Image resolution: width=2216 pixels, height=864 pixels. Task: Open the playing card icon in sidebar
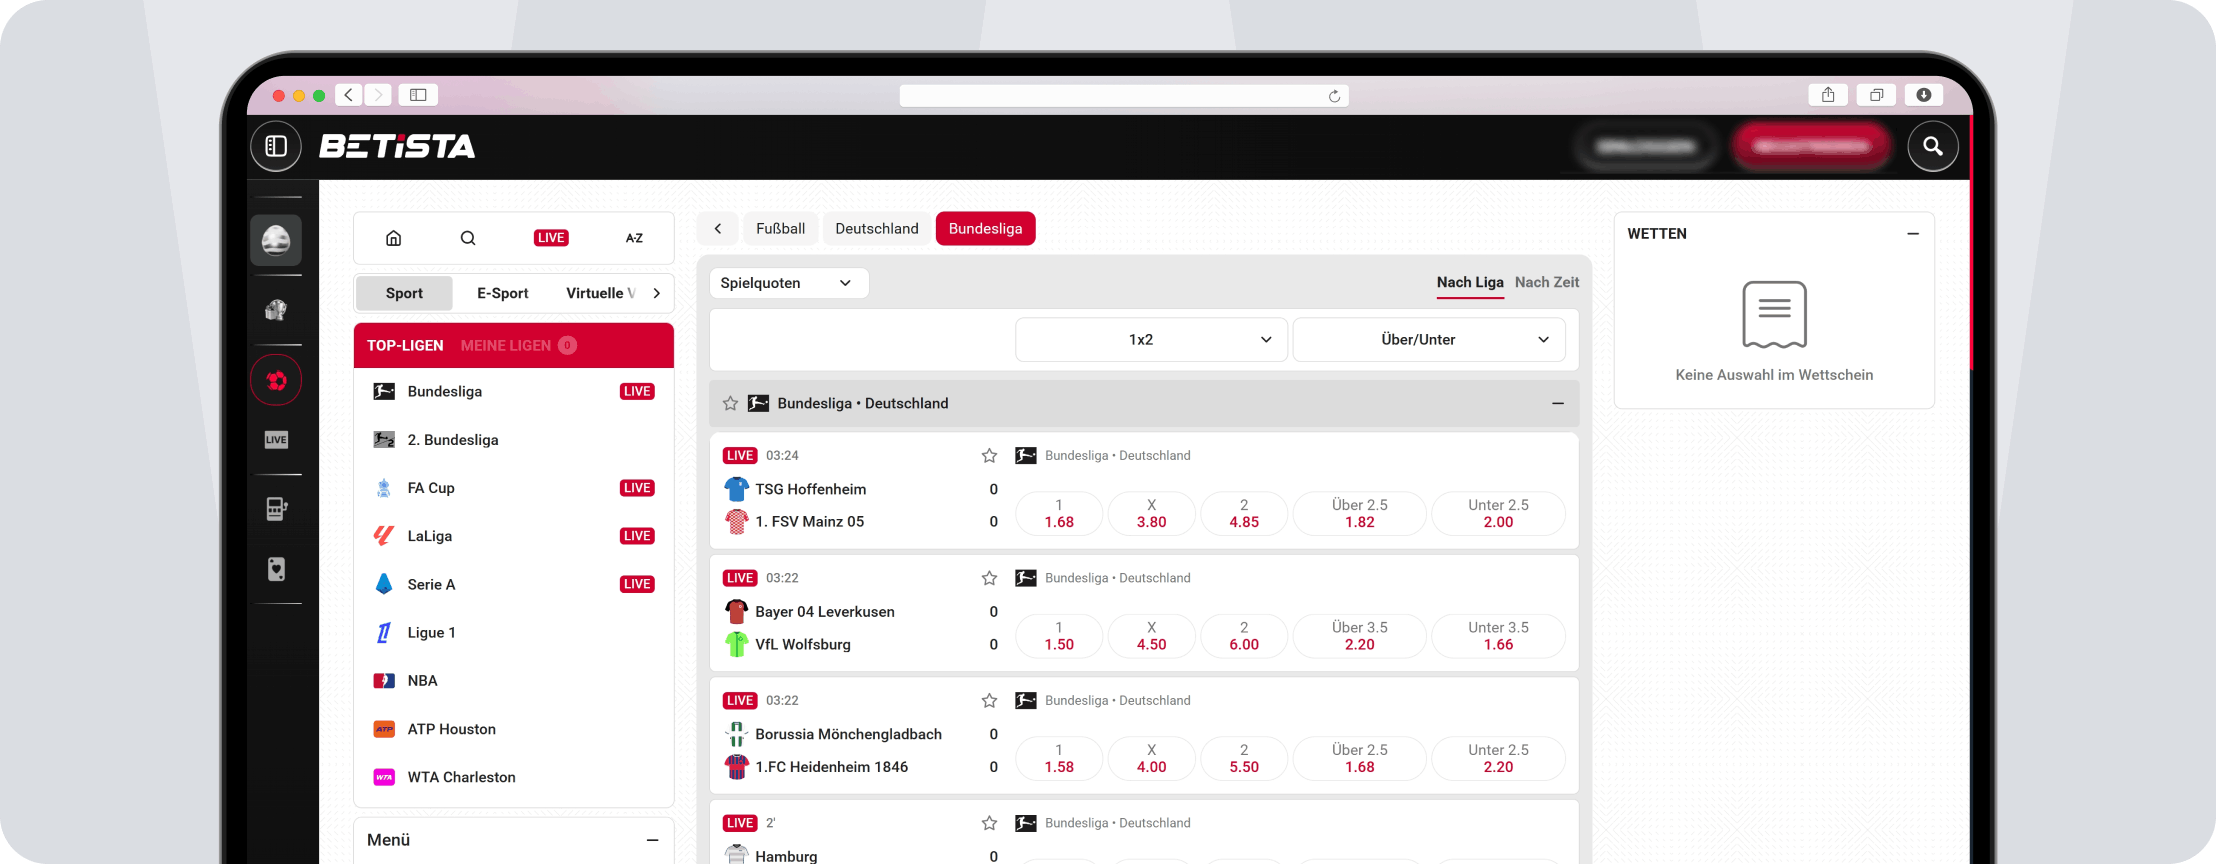276,569
